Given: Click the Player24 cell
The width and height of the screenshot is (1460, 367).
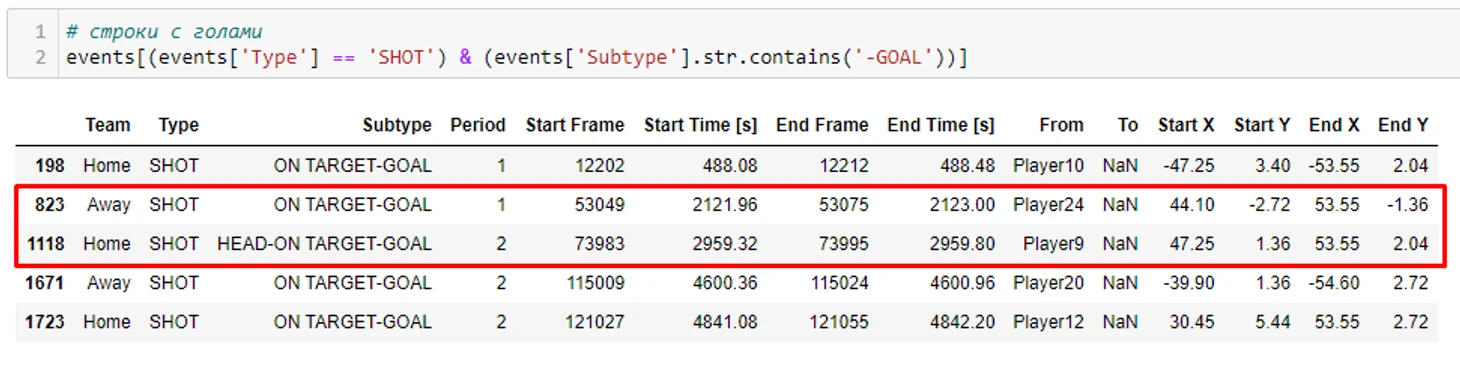Looking at the screenshot, I should (x=1048, y=205).
